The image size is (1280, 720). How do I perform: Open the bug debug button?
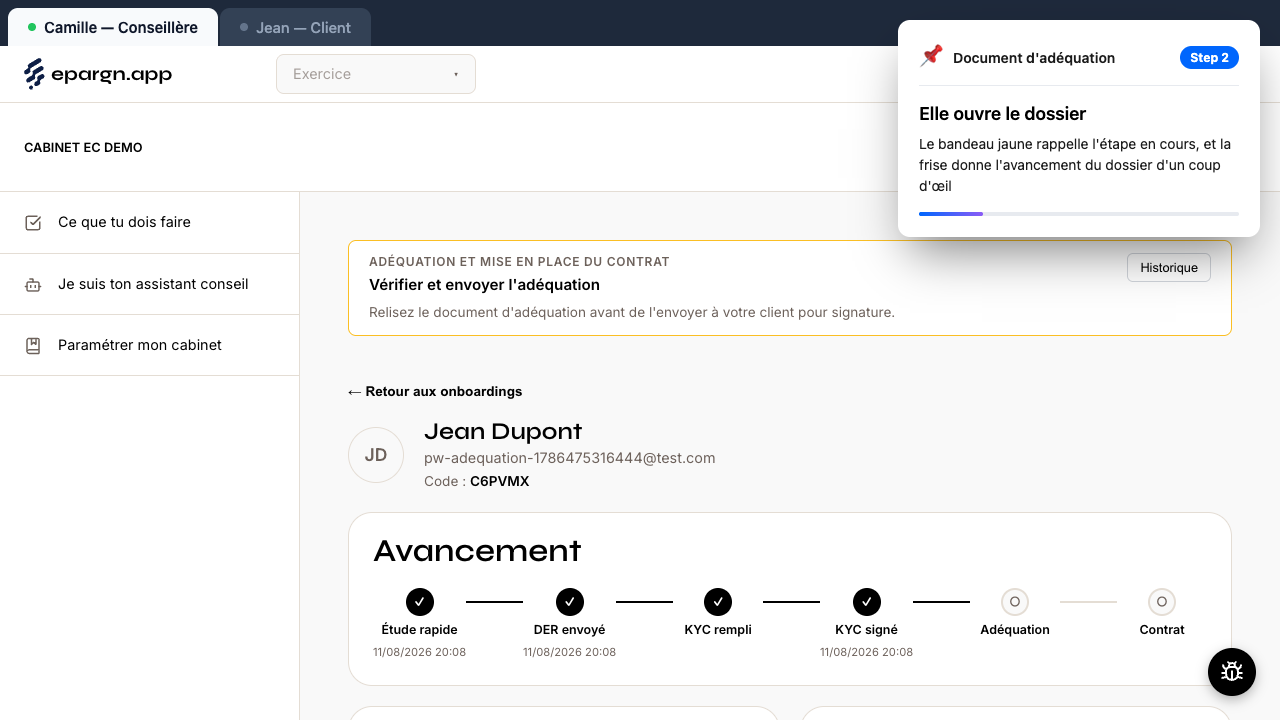(x=1232, y=672)
